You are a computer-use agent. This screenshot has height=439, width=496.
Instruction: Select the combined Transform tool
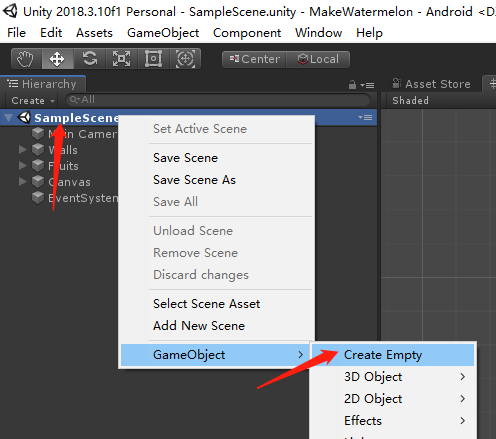[185, 59]
